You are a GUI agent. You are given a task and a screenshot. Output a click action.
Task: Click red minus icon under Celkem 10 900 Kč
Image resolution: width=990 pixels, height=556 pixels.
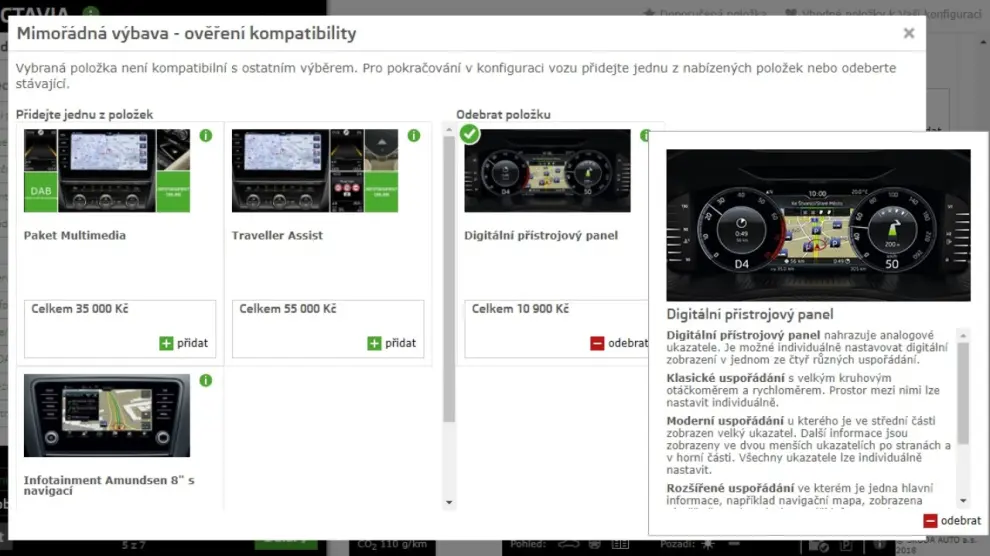(x=597, y=343)
